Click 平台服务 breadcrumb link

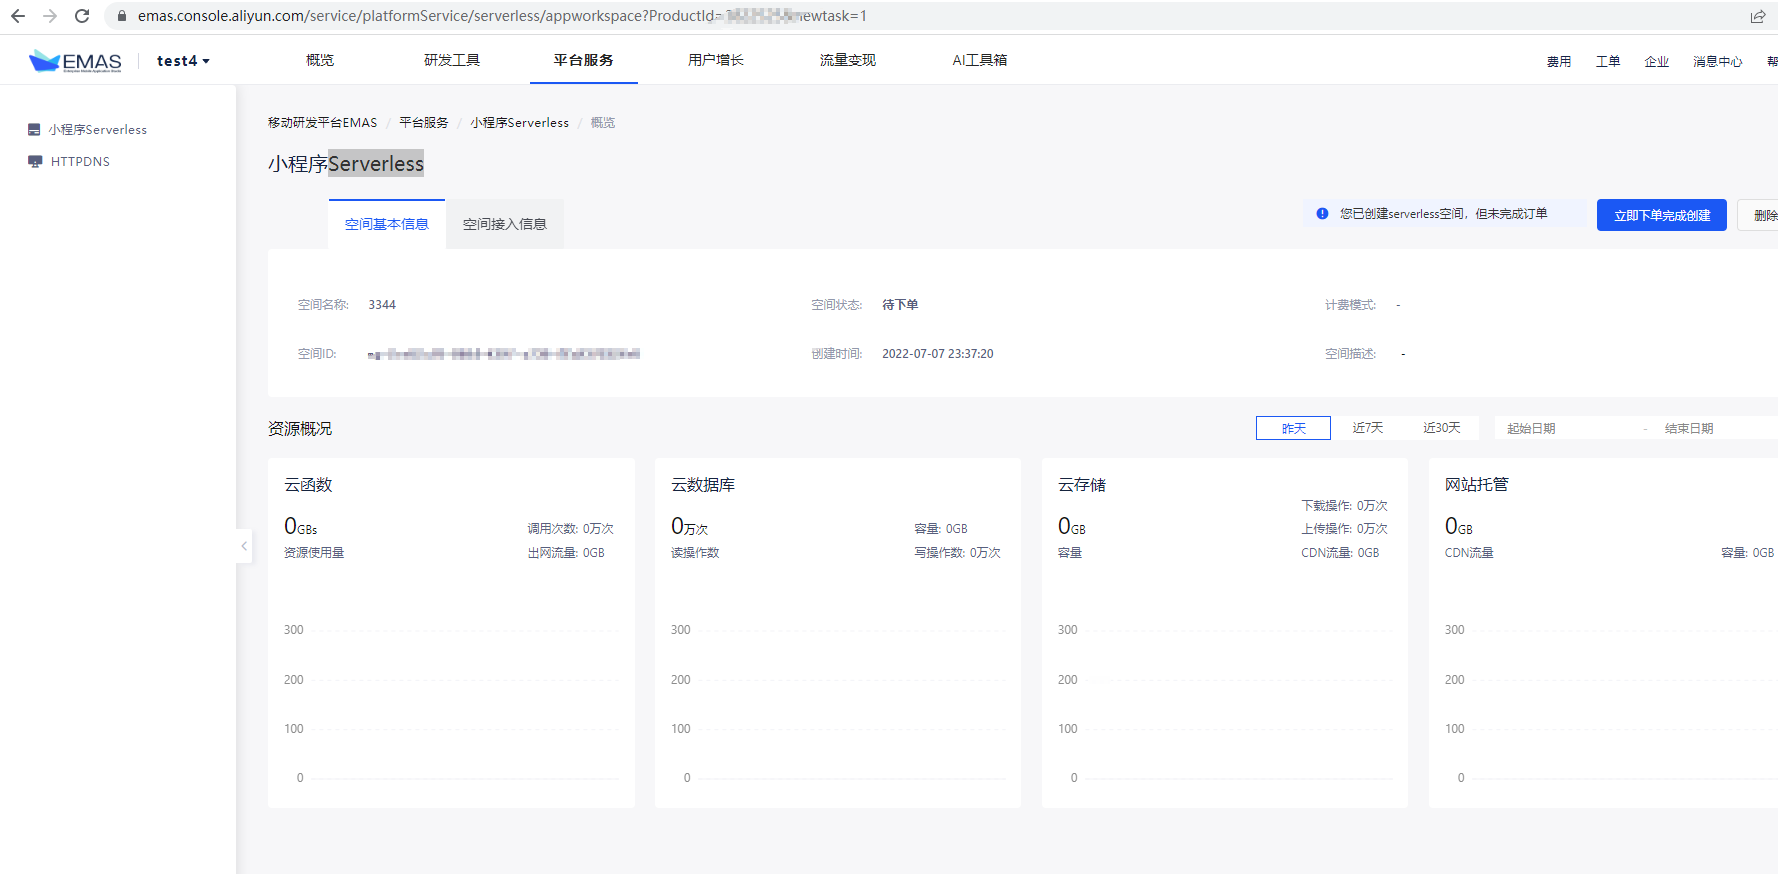tap(424, 123)
